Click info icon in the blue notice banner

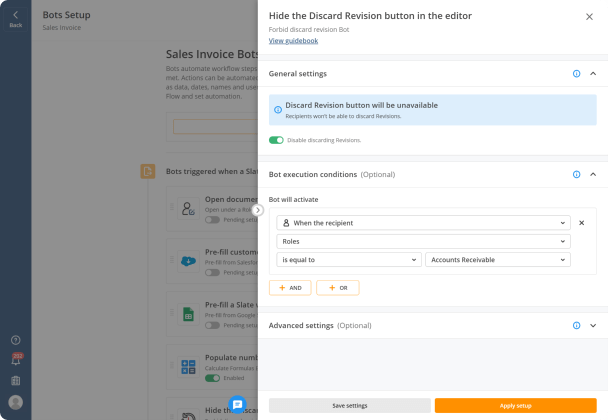278,110
